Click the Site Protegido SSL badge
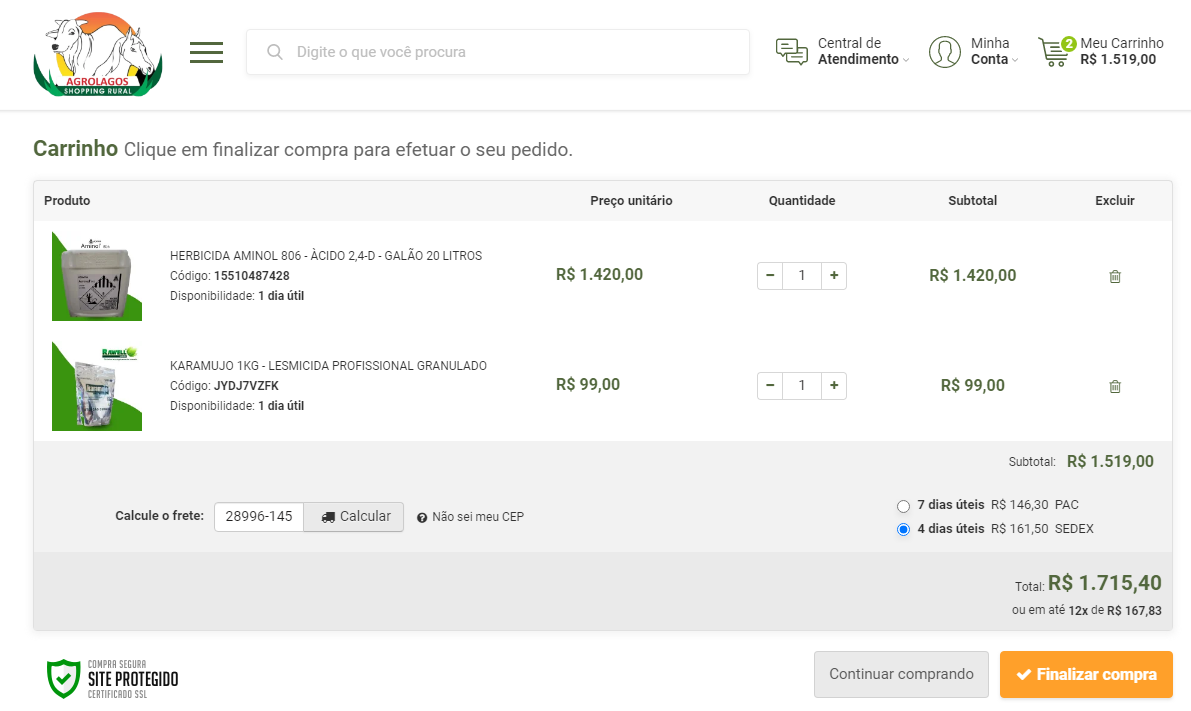 click(x=113, y=678)
